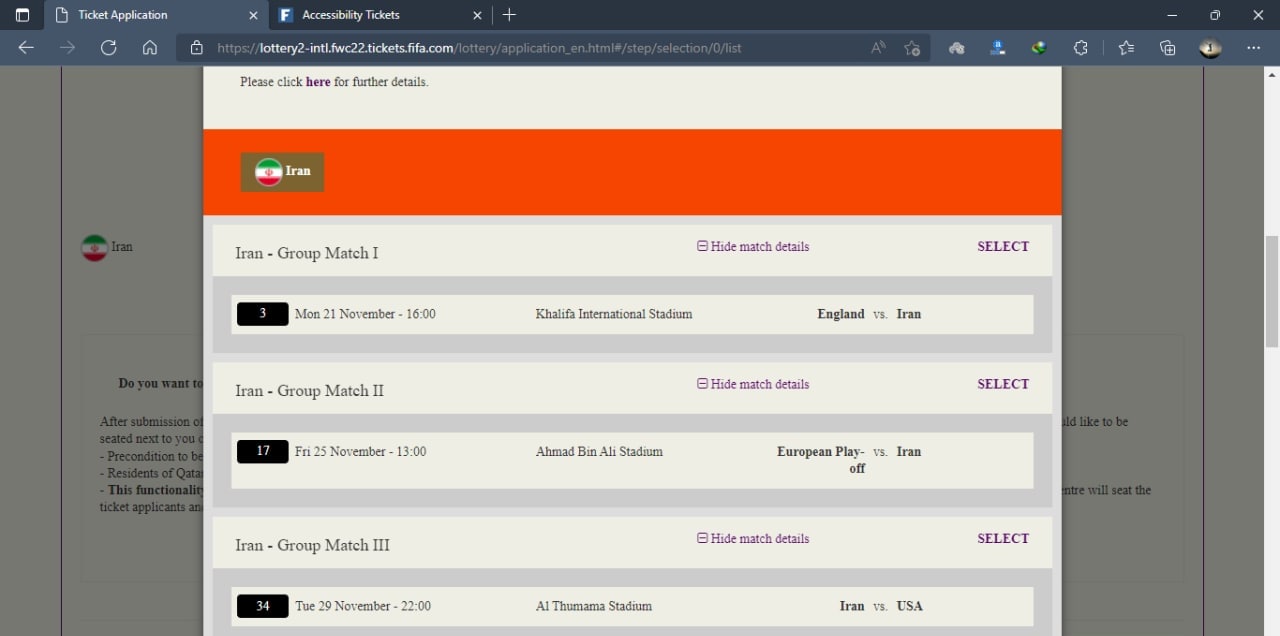Open the Extensions puzzle-piece icon
Image resolution: width=1280 pixels, height=636 pixels.
click(x=1080, y=48)
